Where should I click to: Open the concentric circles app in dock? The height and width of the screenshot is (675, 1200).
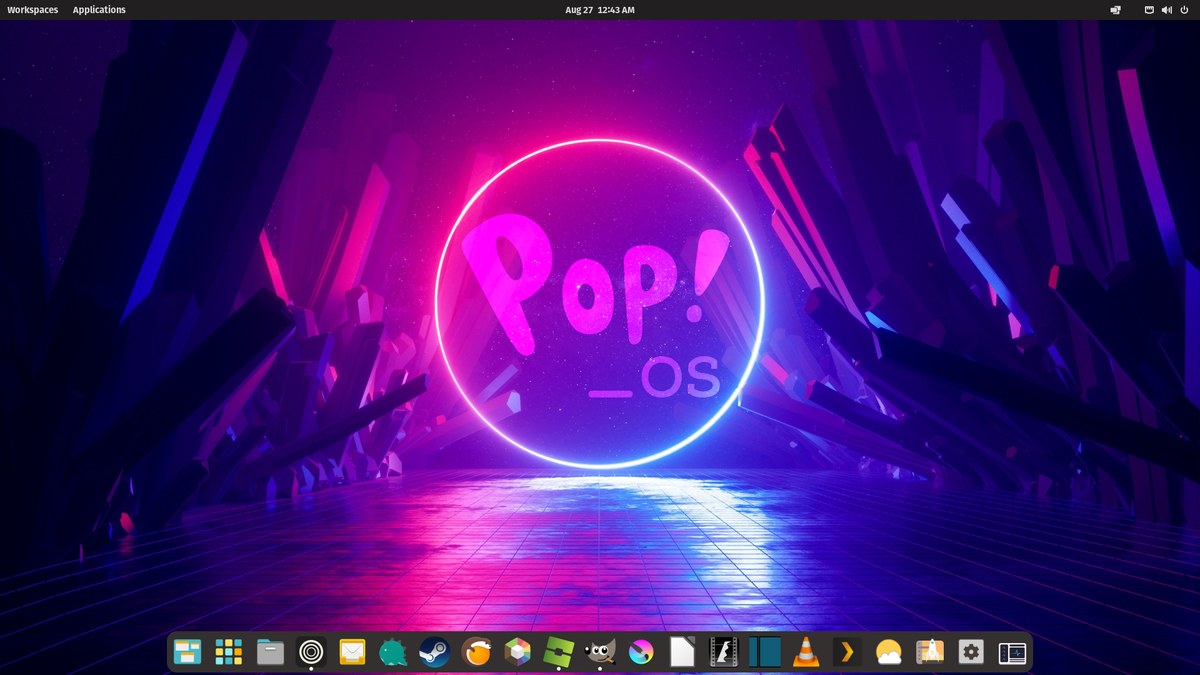[311, 653]
